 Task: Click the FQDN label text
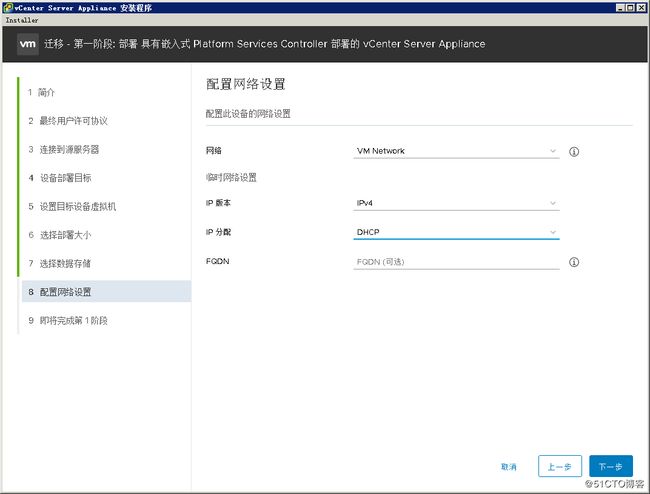coord(217,261)
